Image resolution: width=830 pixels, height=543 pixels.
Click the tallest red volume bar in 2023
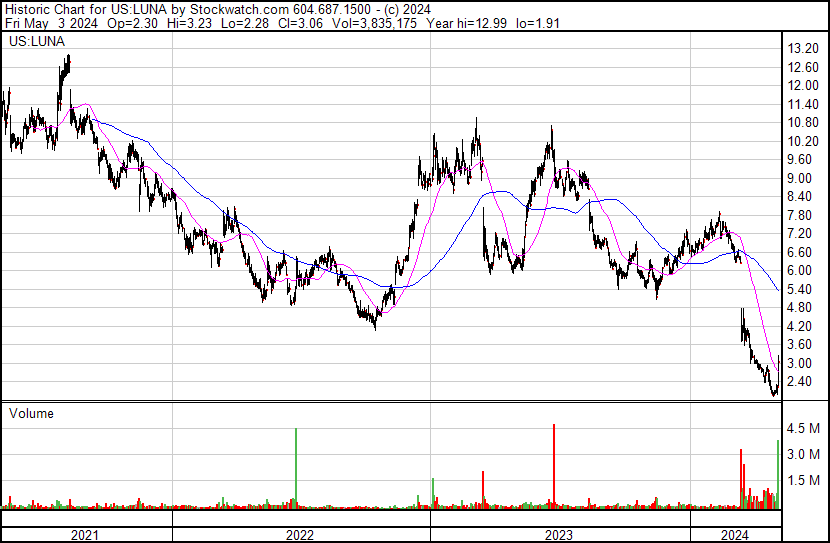pos(554,466)
